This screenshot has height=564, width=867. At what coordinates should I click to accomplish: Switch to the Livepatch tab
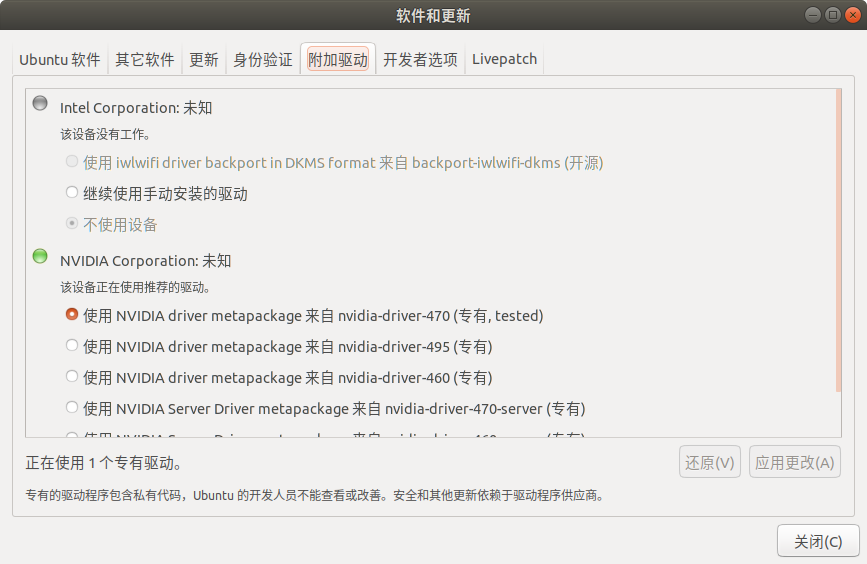[x=504, y=59]
